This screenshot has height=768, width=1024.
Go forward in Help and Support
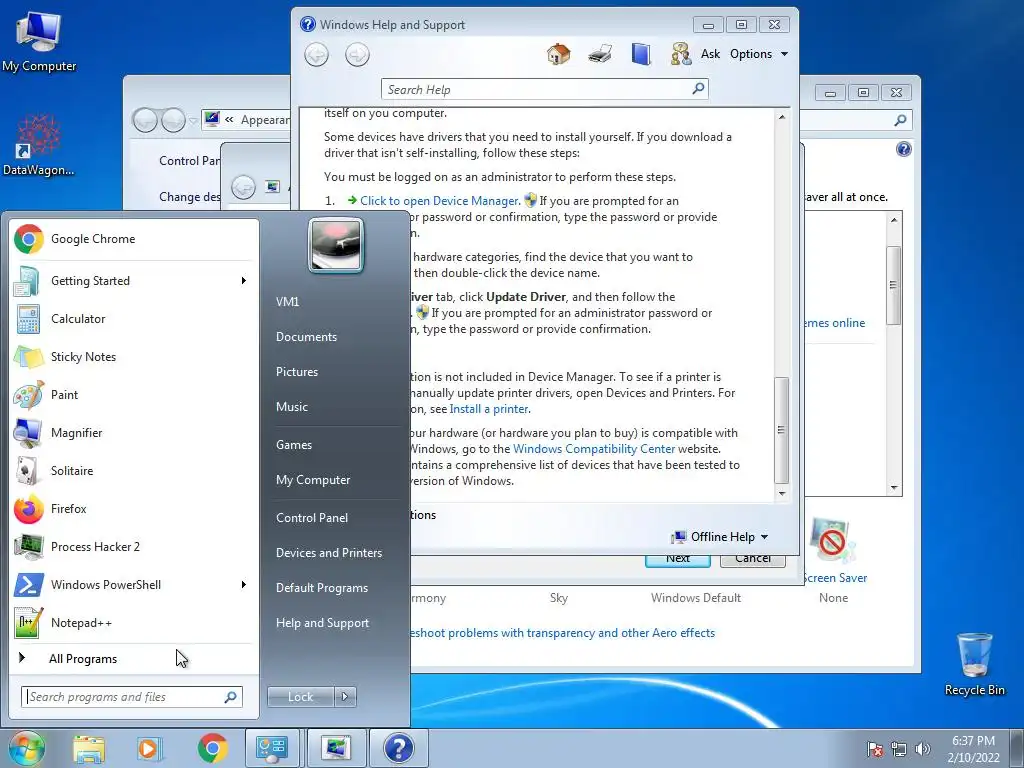pyautogui.click(x=357, y=54)
